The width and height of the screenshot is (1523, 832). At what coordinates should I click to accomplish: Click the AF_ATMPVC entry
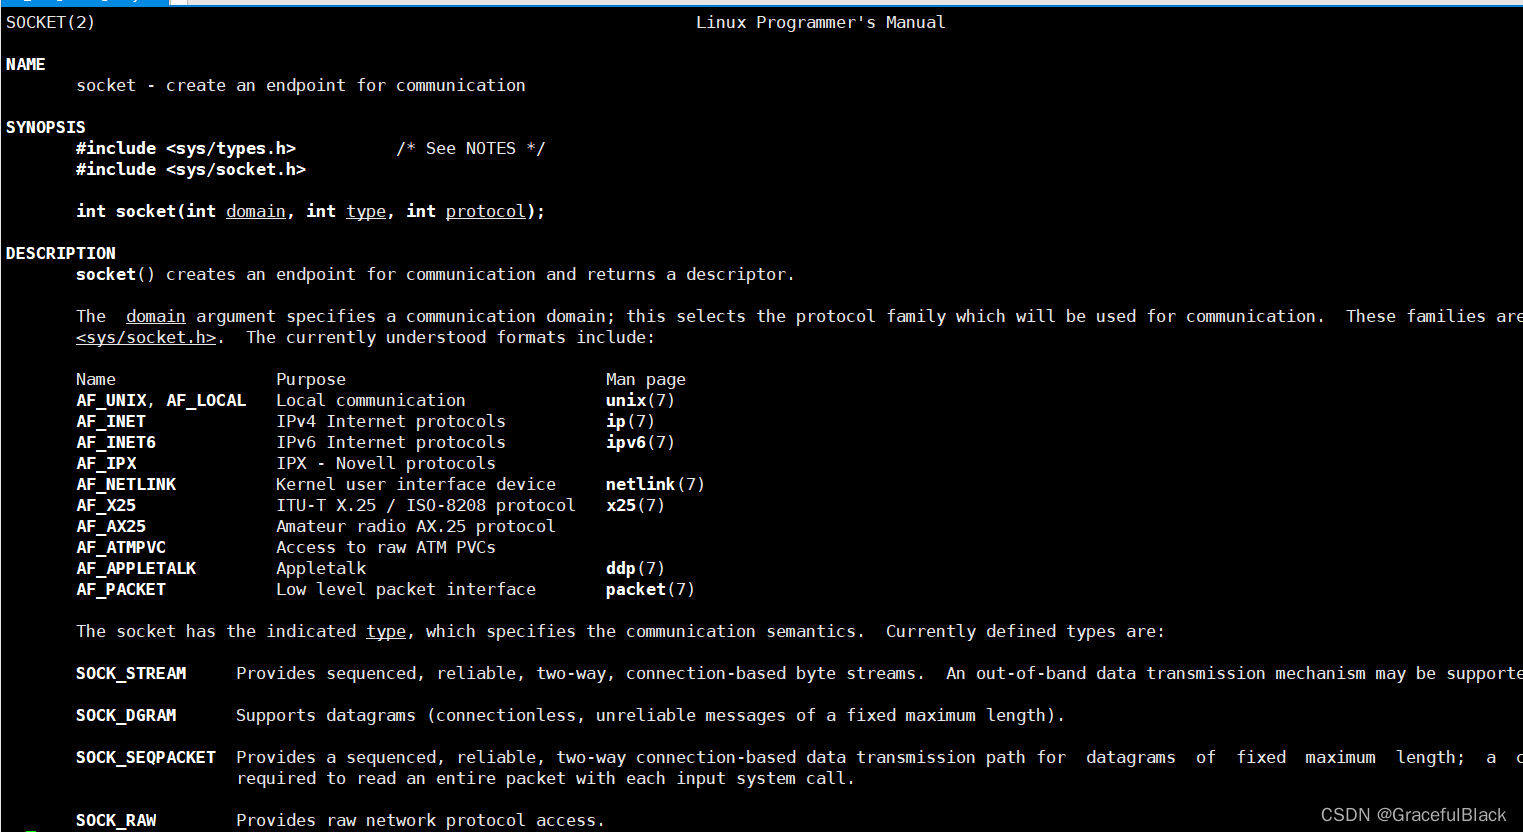[121, 547]
